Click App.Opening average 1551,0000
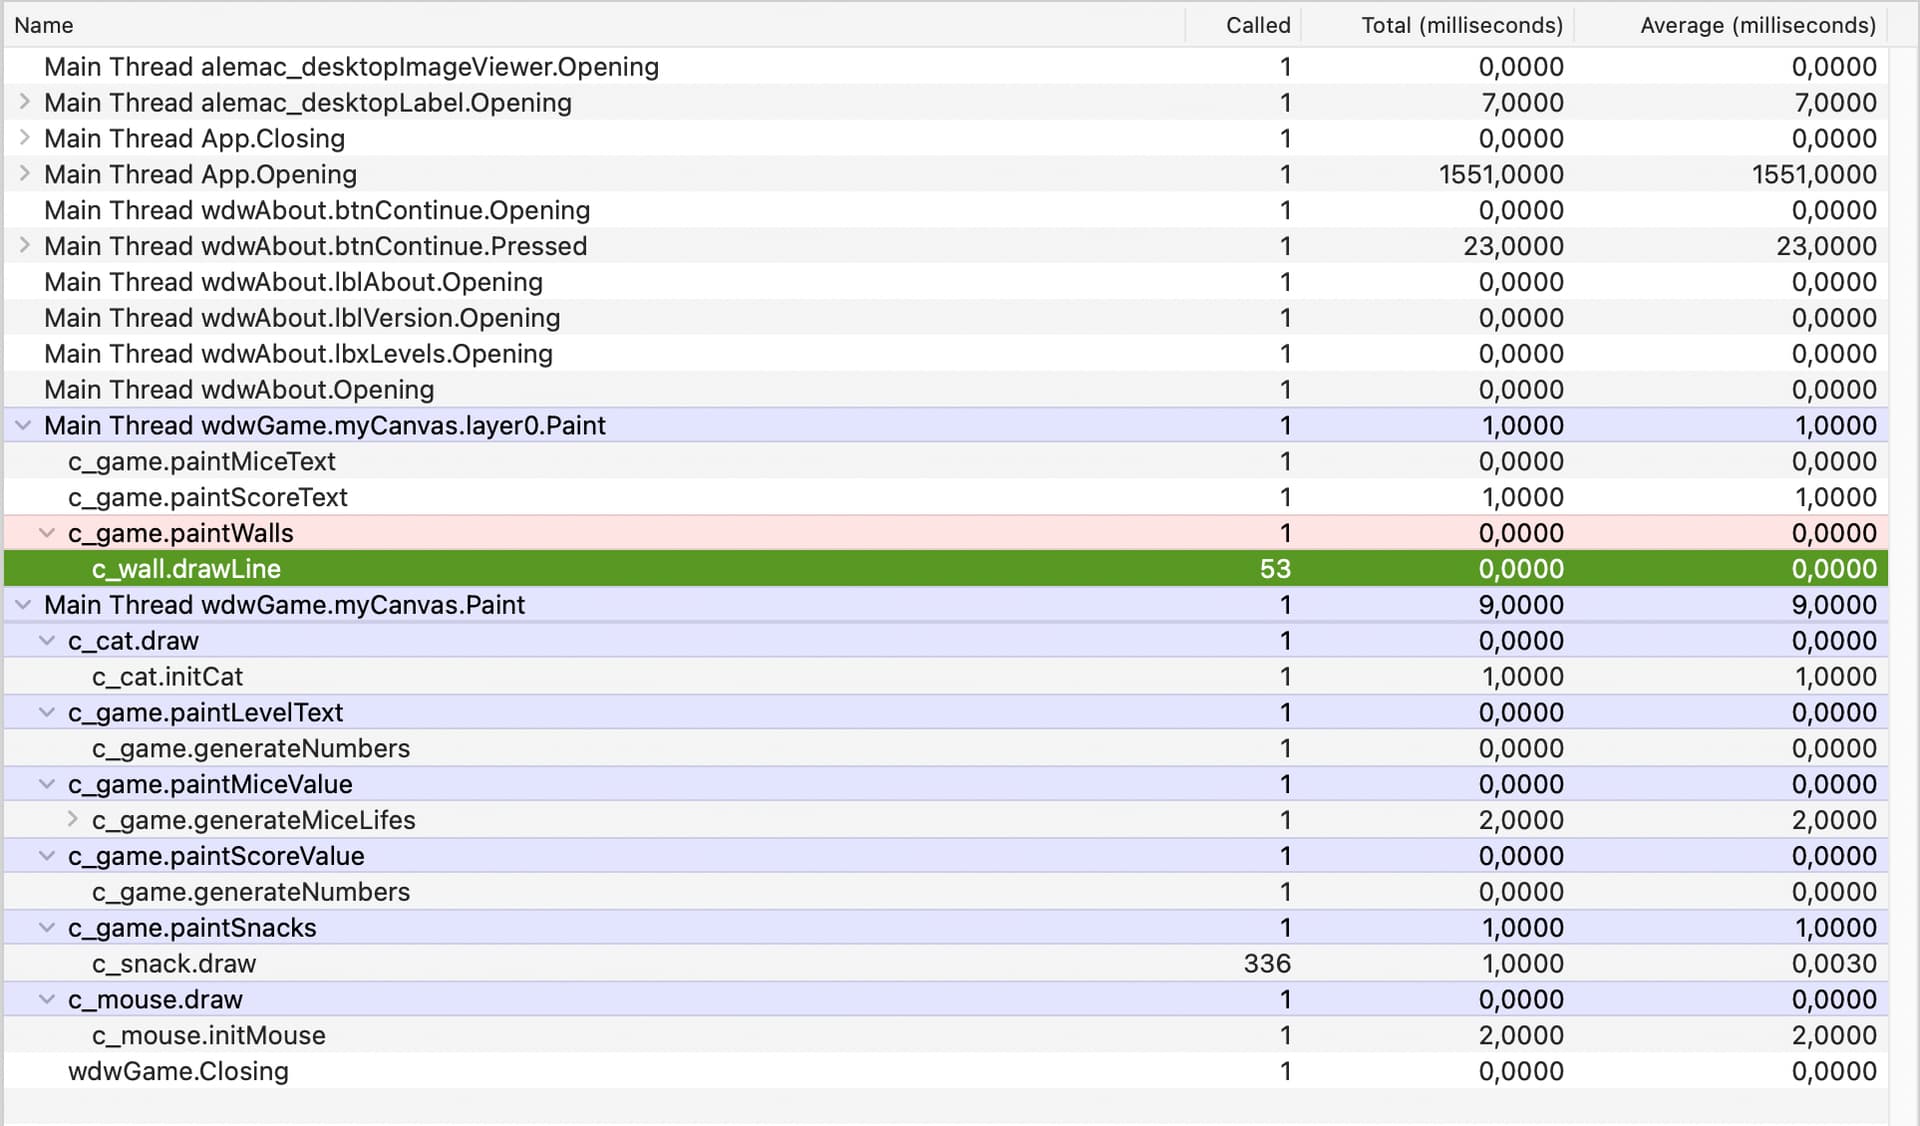Image resolution: width=1920 pixels, height=1126 pixels. (1814, 175)
